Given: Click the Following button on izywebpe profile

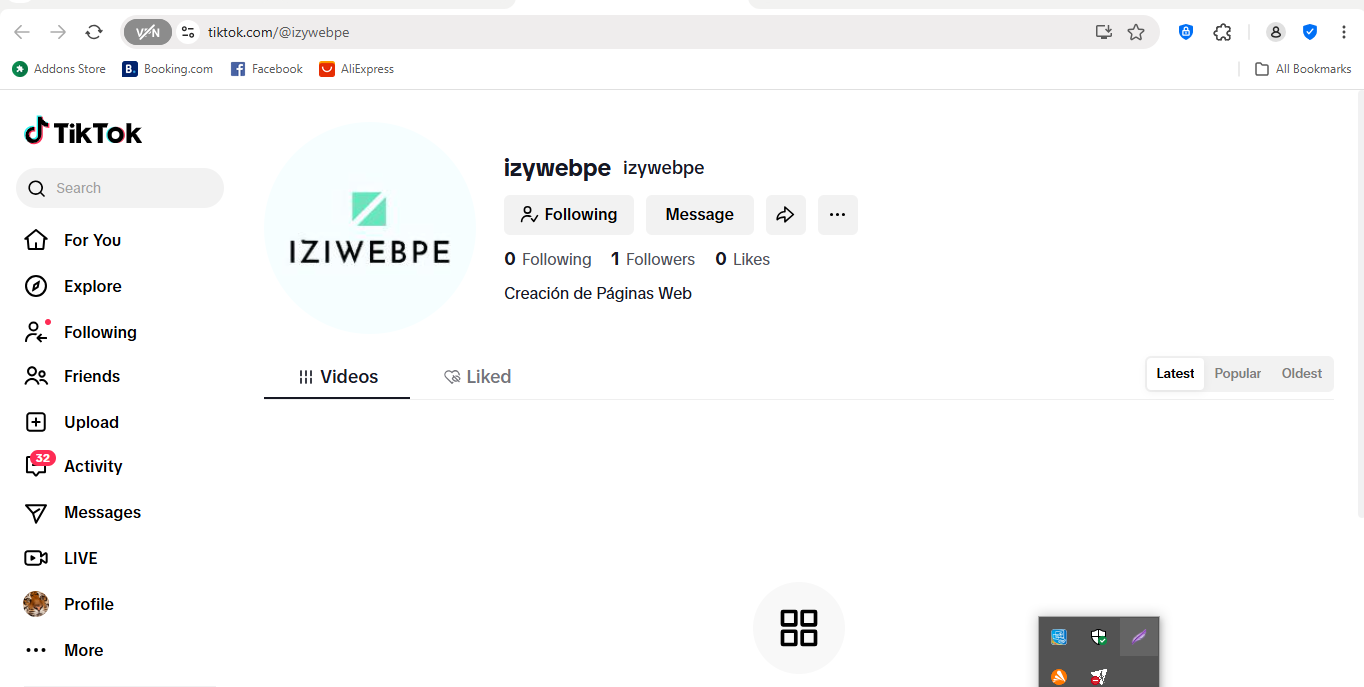Looking at the screenshot, I should 568,214.
